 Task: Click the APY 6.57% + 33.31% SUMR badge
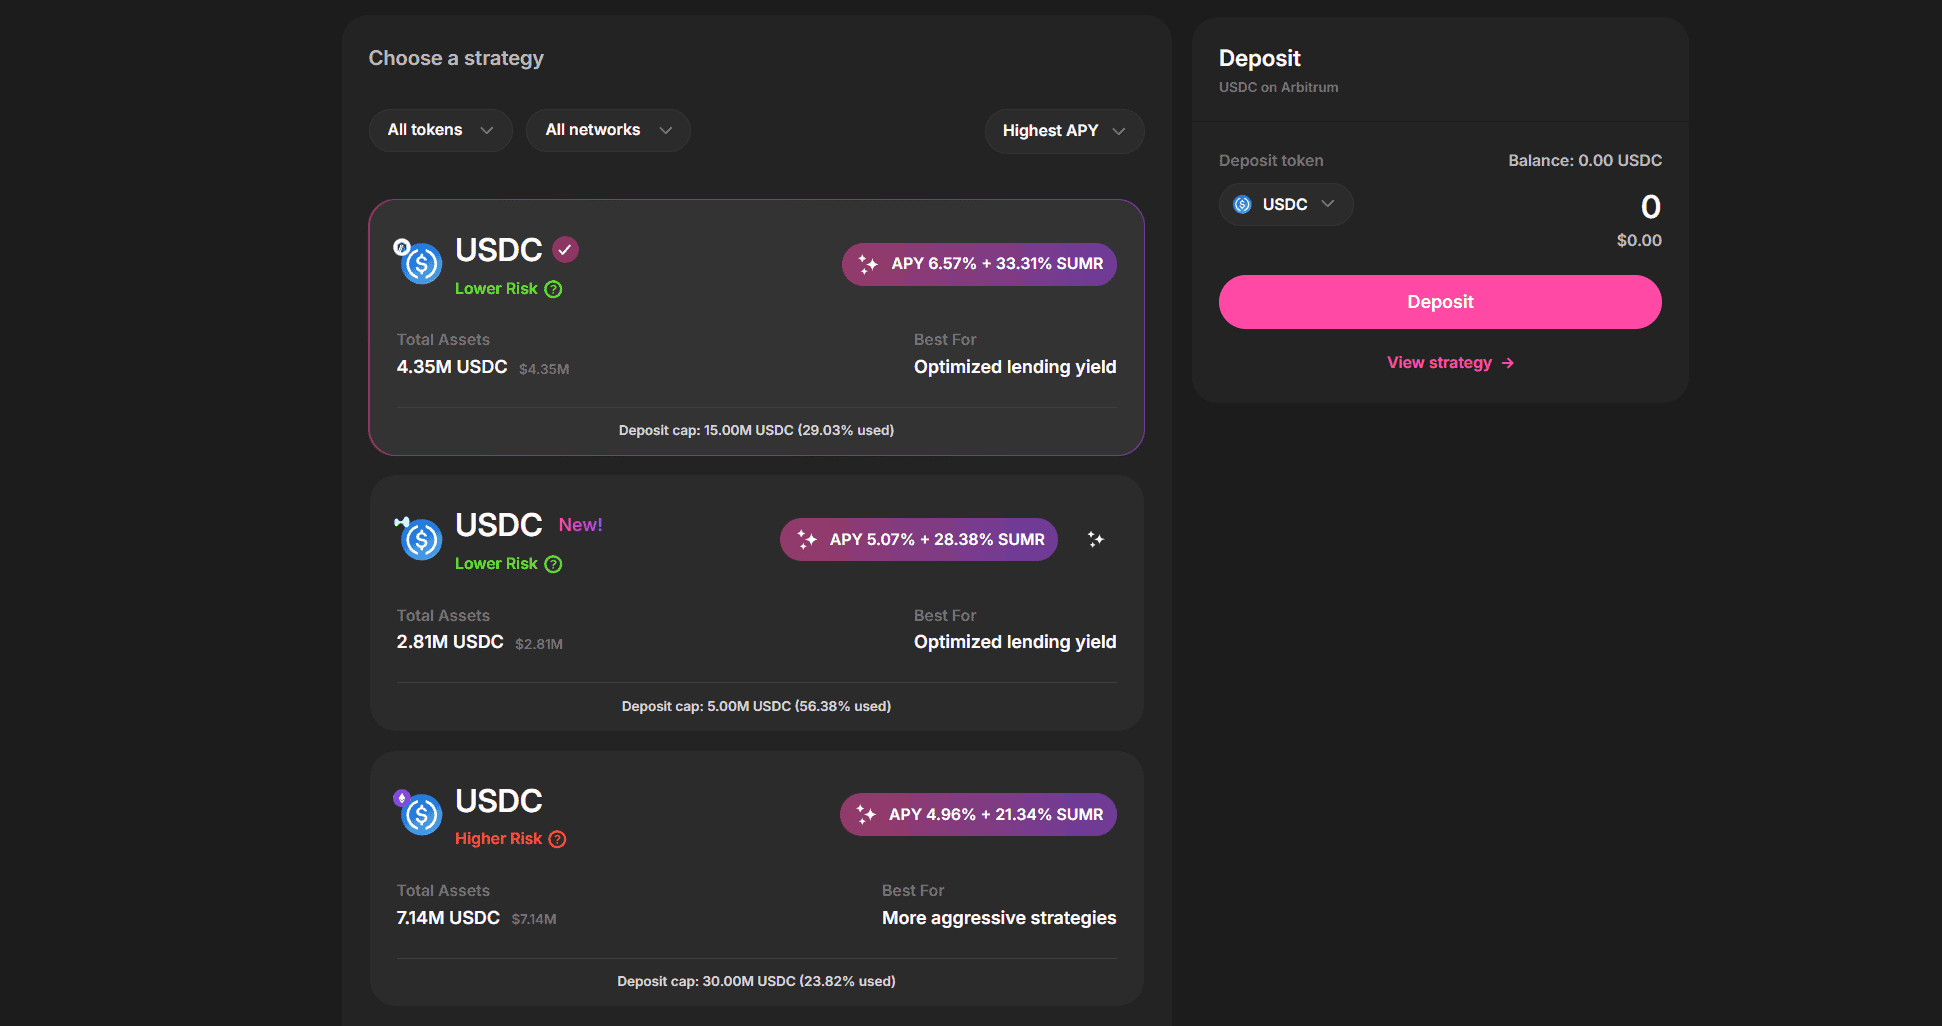(979, 264)
